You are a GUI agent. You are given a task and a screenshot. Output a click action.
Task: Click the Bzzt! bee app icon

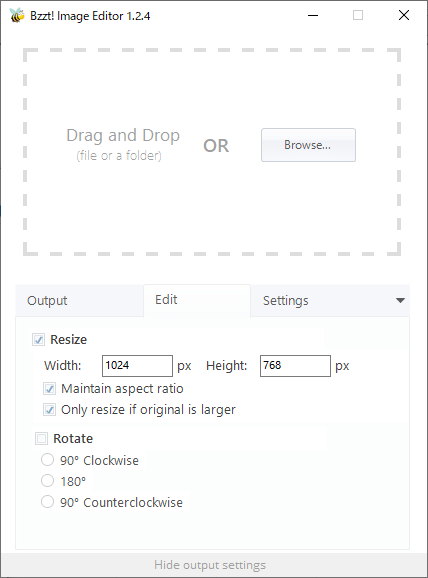(17, 15)
